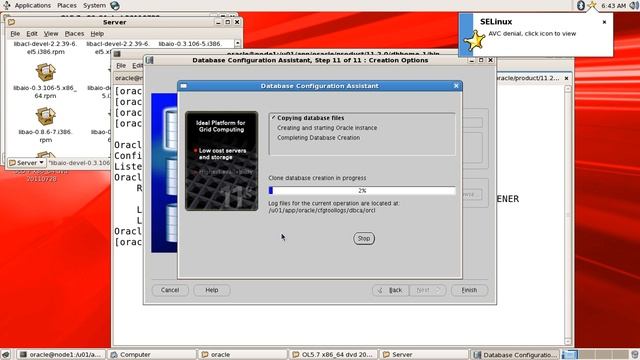Open the Places menu in the Server window

click(74, 33)
